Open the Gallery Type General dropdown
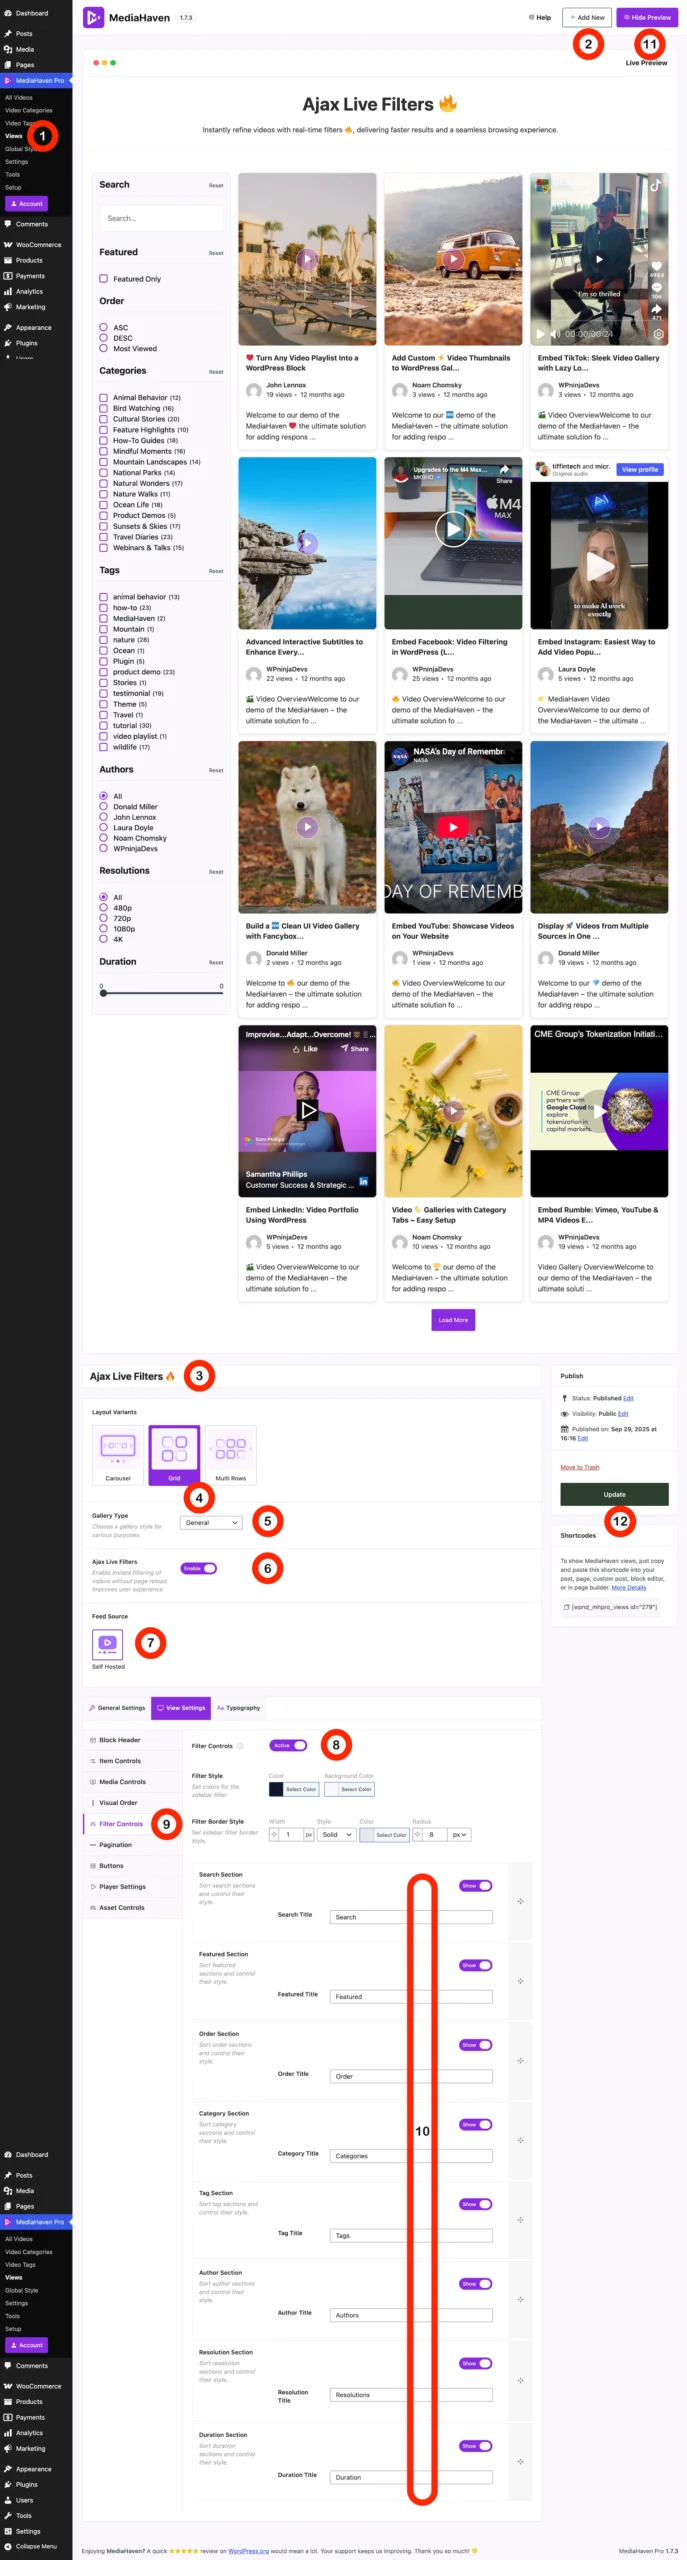This screenshot has width=687, height=2560. 211,1523
